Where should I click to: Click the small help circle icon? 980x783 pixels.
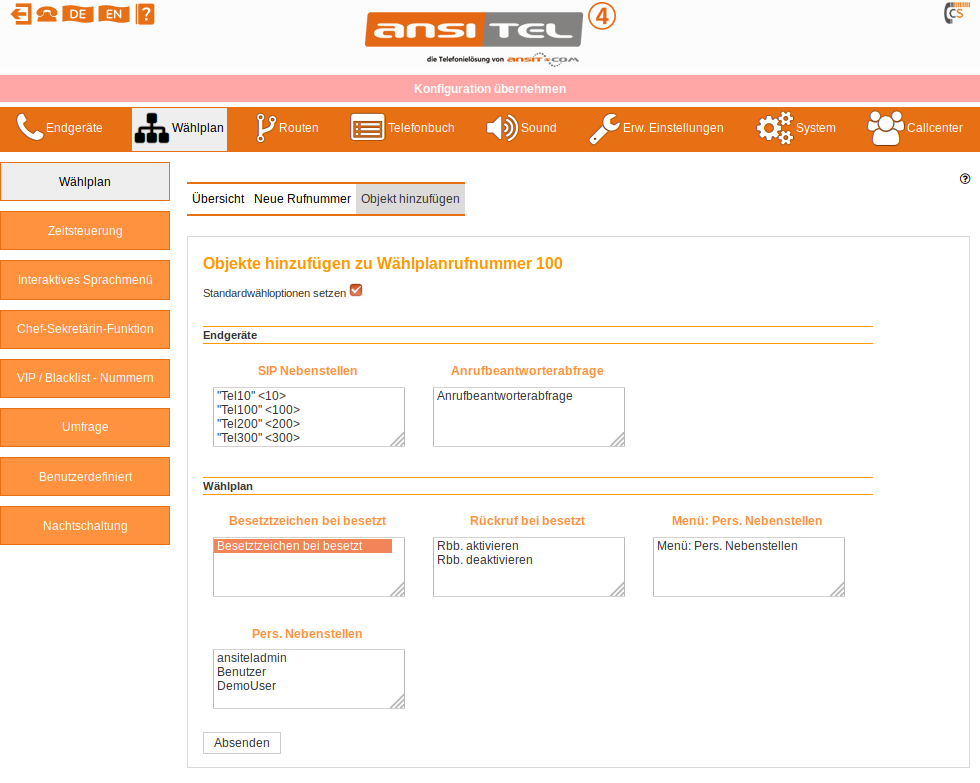click(x=965, y=179)
